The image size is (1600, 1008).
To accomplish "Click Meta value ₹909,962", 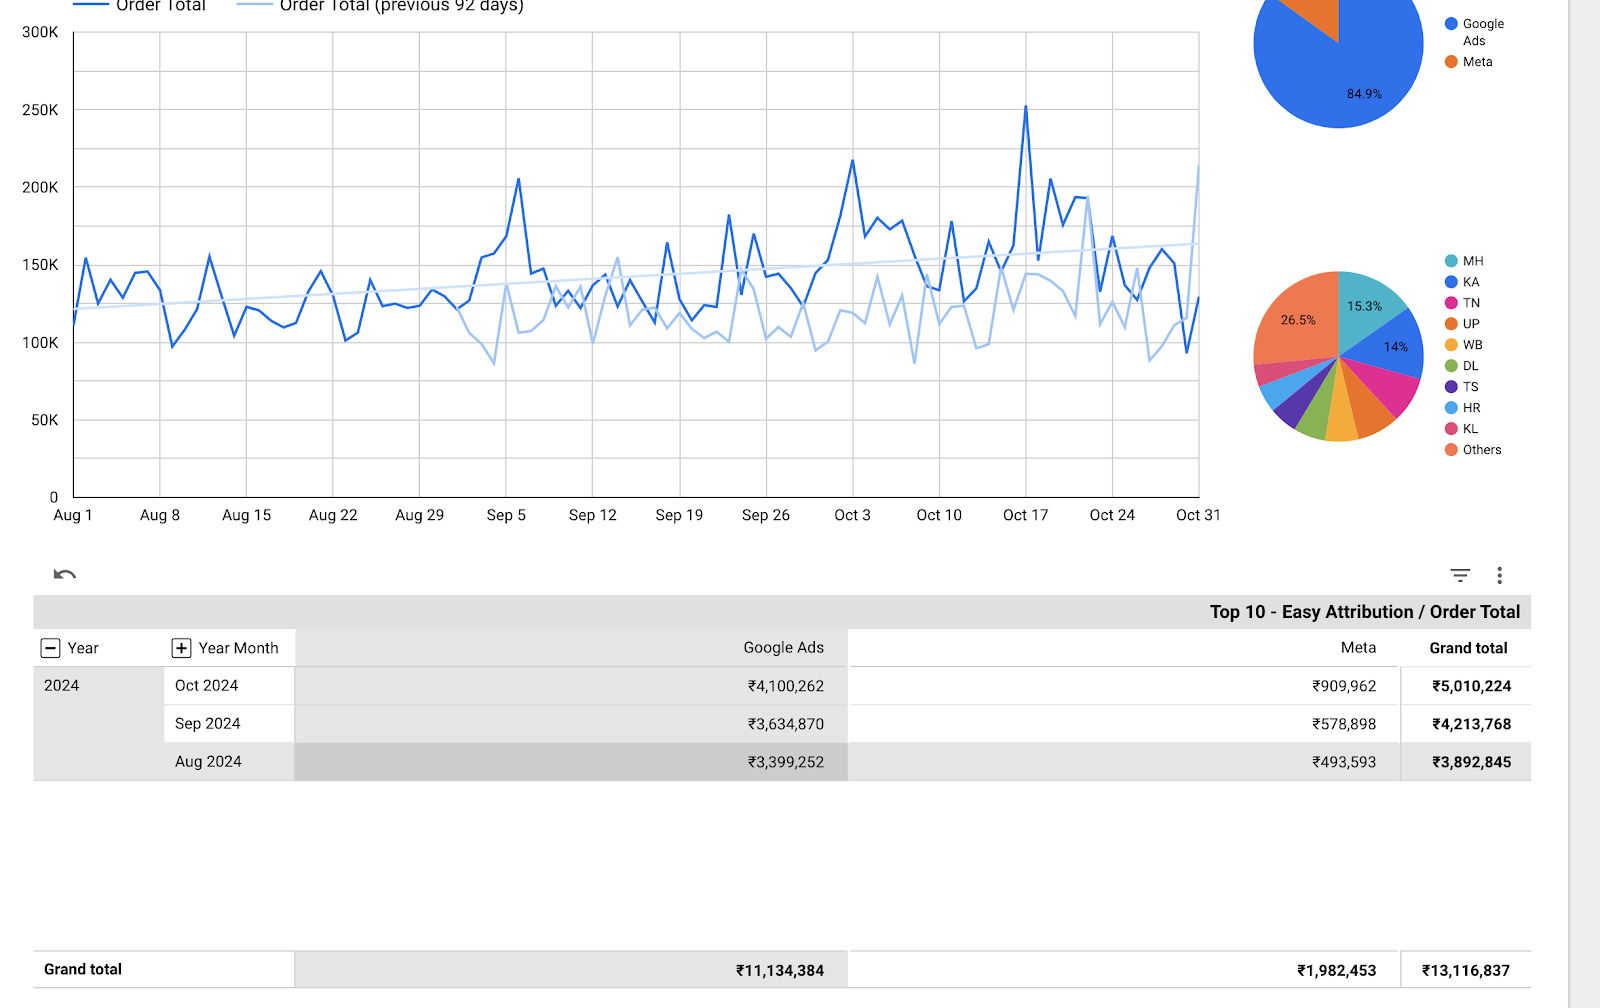I will (x=1344, y=686).
